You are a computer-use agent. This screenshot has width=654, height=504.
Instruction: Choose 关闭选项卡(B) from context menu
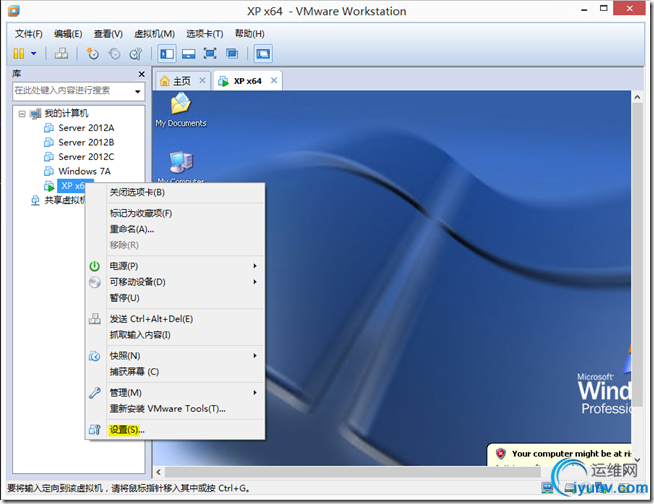point(137,193)
